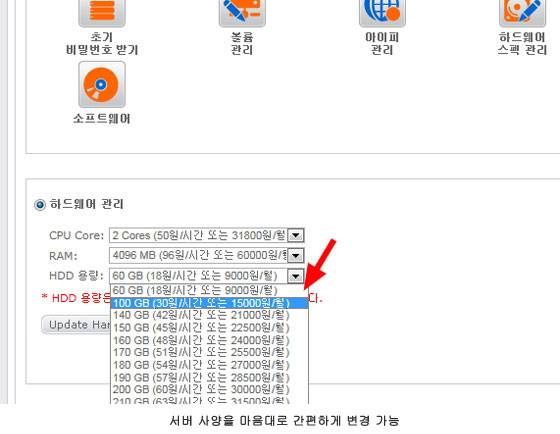
Task: Select the 170 GB HDD option
Action: click(x=209, y=353)
